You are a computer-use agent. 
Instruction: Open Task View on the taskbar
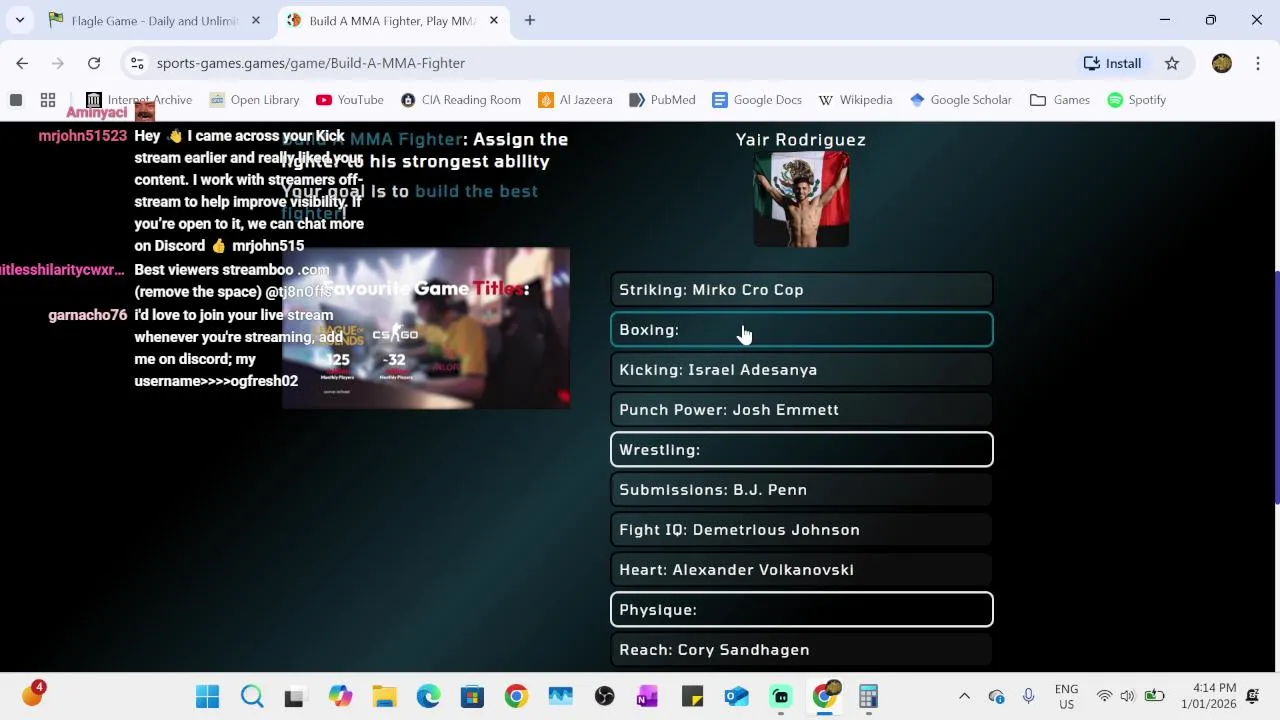[x=294, y=697]
